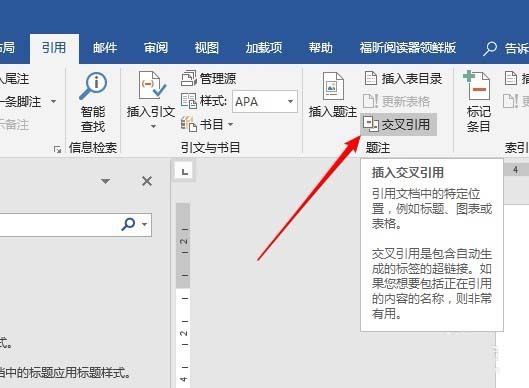Click the 管理源 button
Image resolution: width=529 pixels, height=388 pixels.
(x=208, y=78)
